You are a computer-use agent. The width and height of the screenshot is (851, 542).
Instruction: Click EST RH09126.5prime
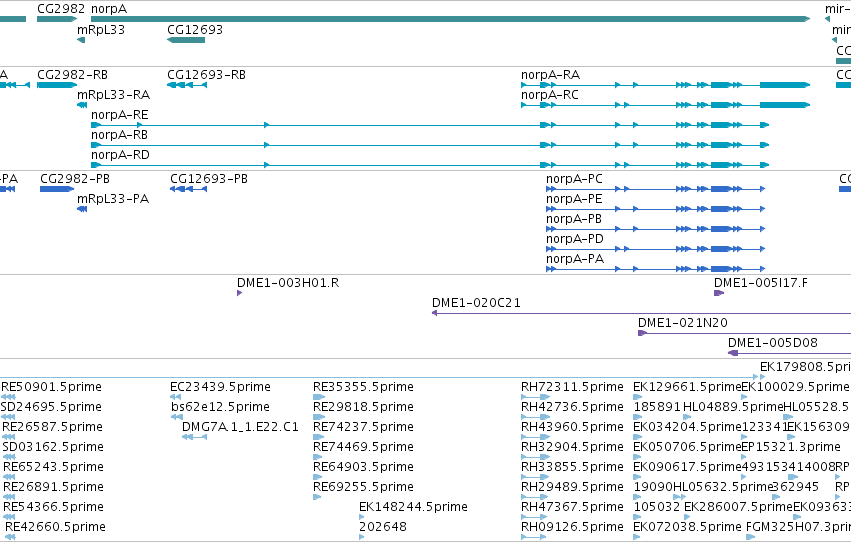573,527
